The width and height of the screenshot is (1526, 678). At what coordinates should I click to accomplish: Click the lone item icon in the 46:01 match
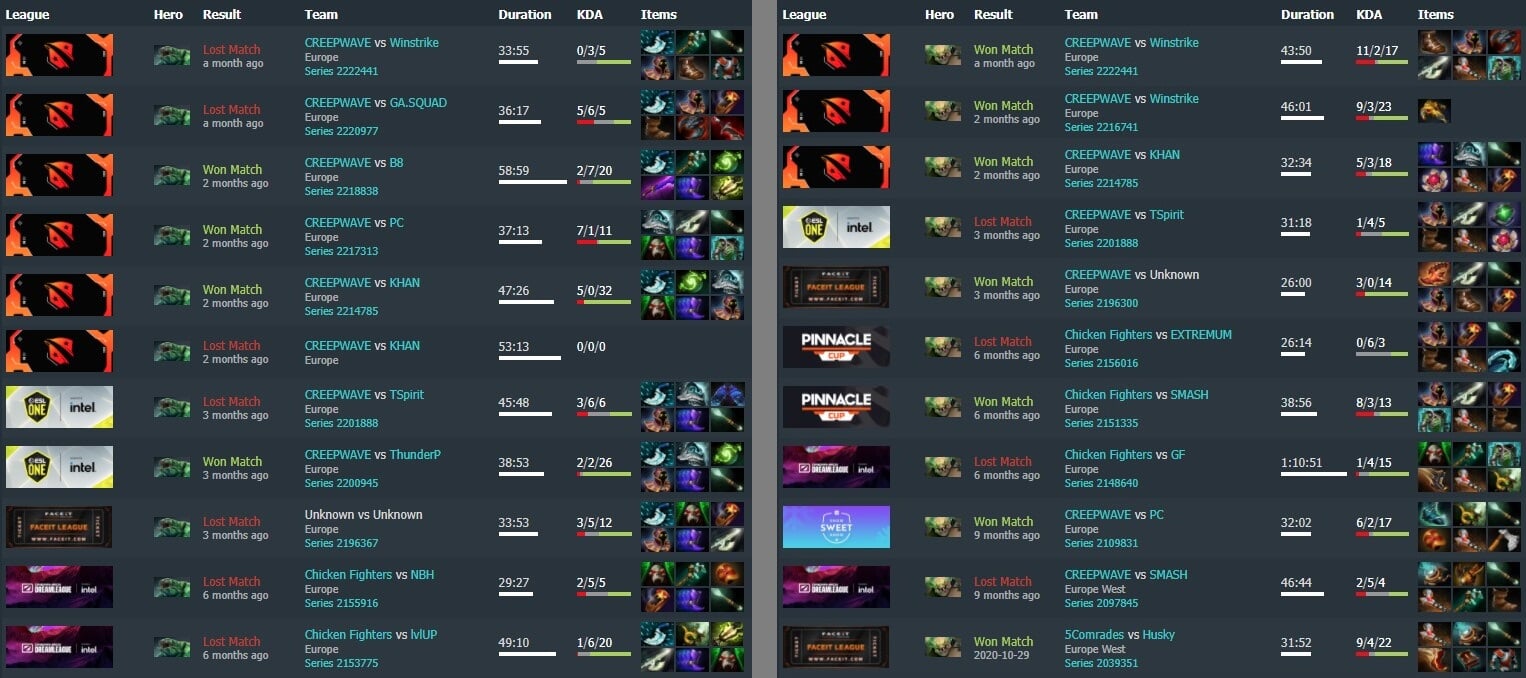1434,111
